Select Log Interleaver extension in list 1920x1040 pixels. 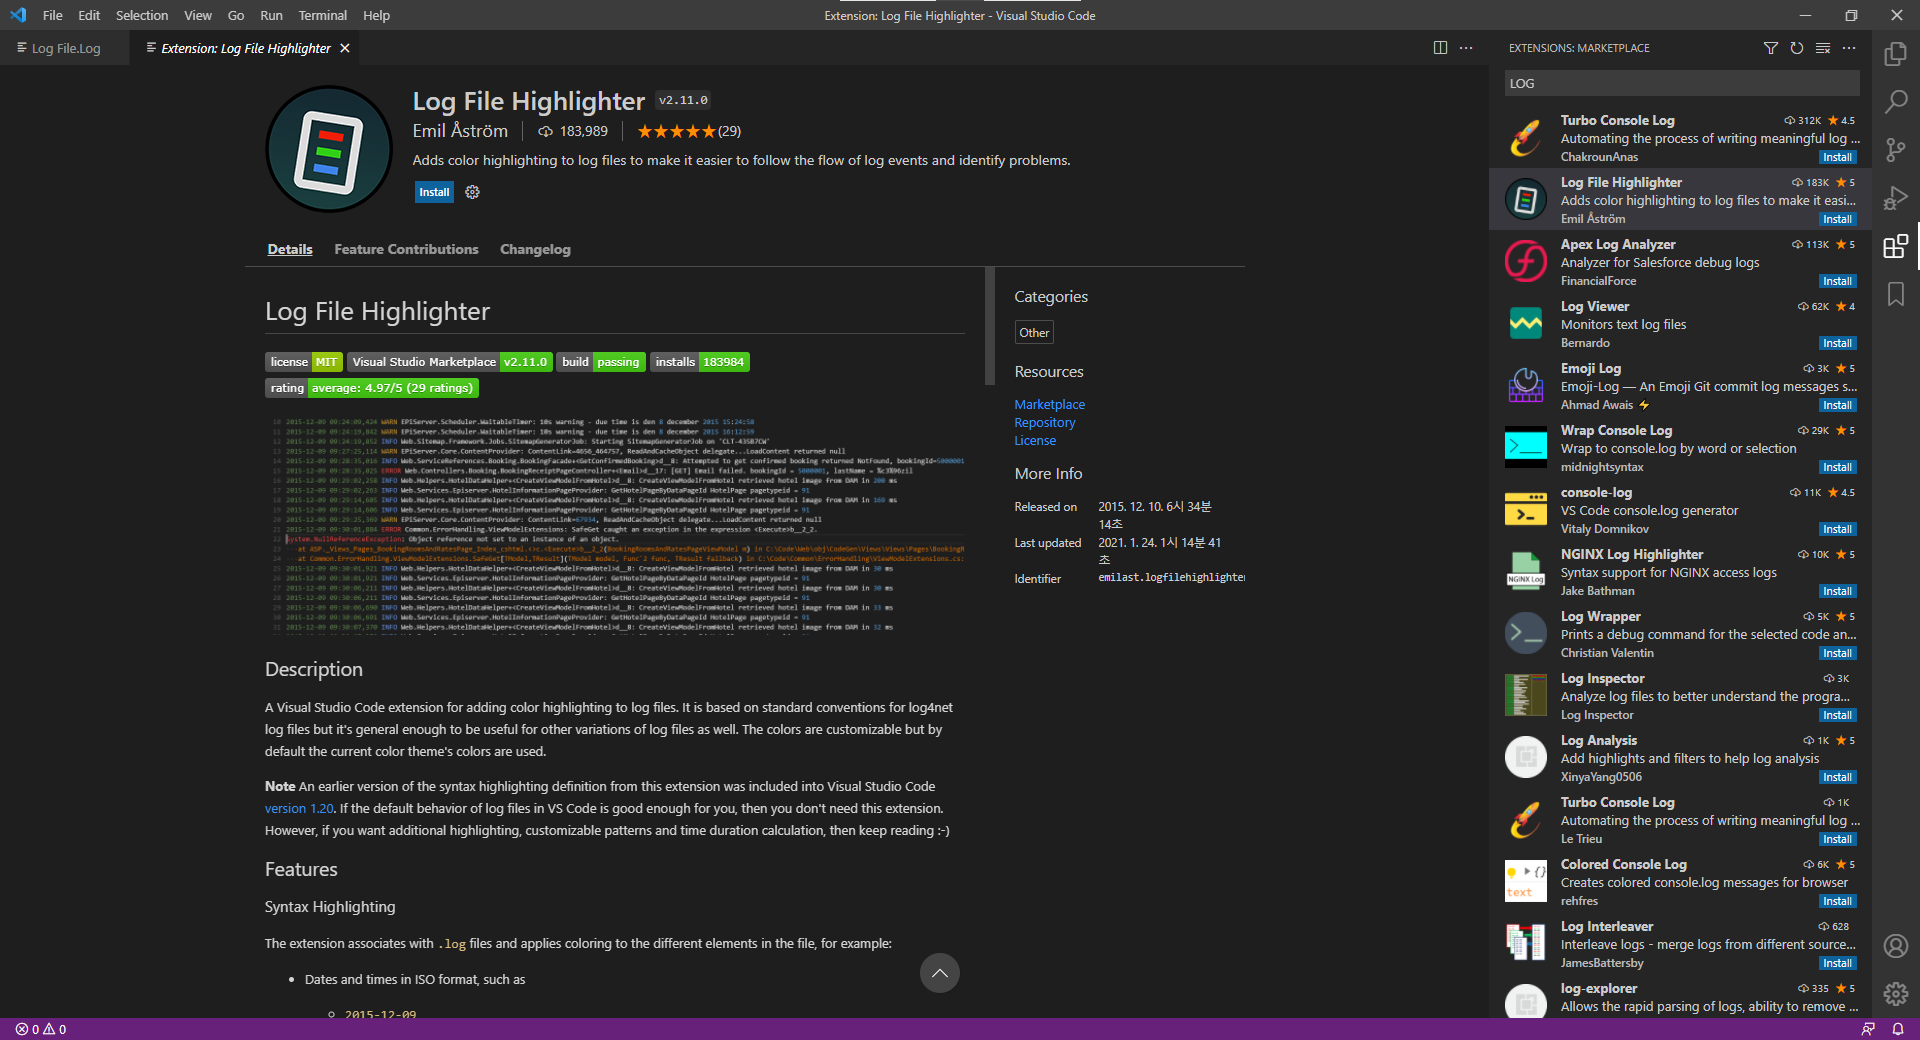tap(1682, 943)
